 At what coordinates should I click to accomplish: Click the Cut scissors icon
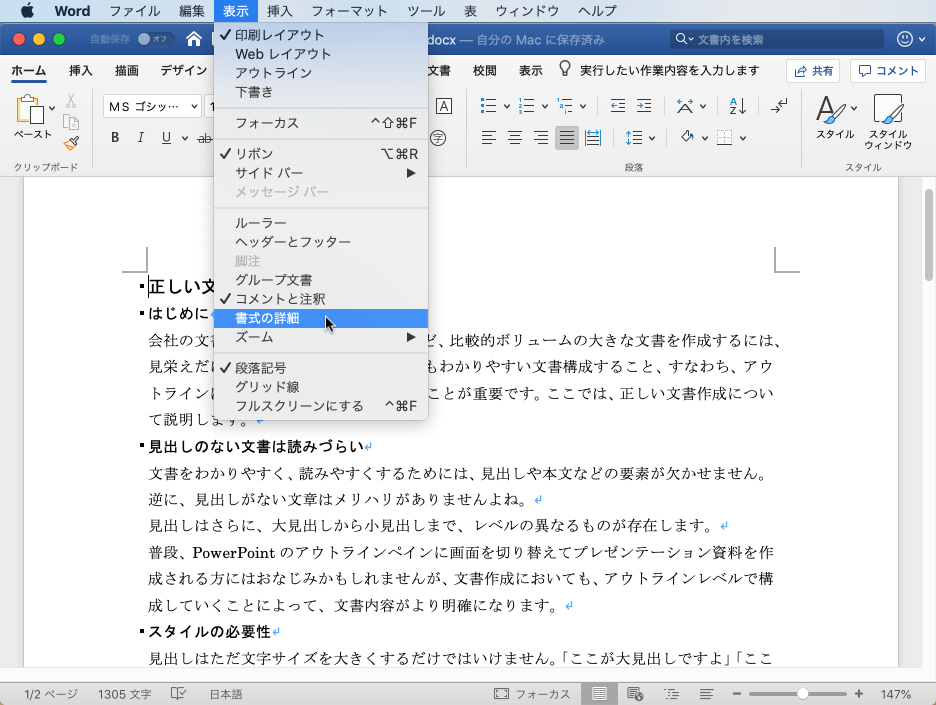[x=71, y=100]
